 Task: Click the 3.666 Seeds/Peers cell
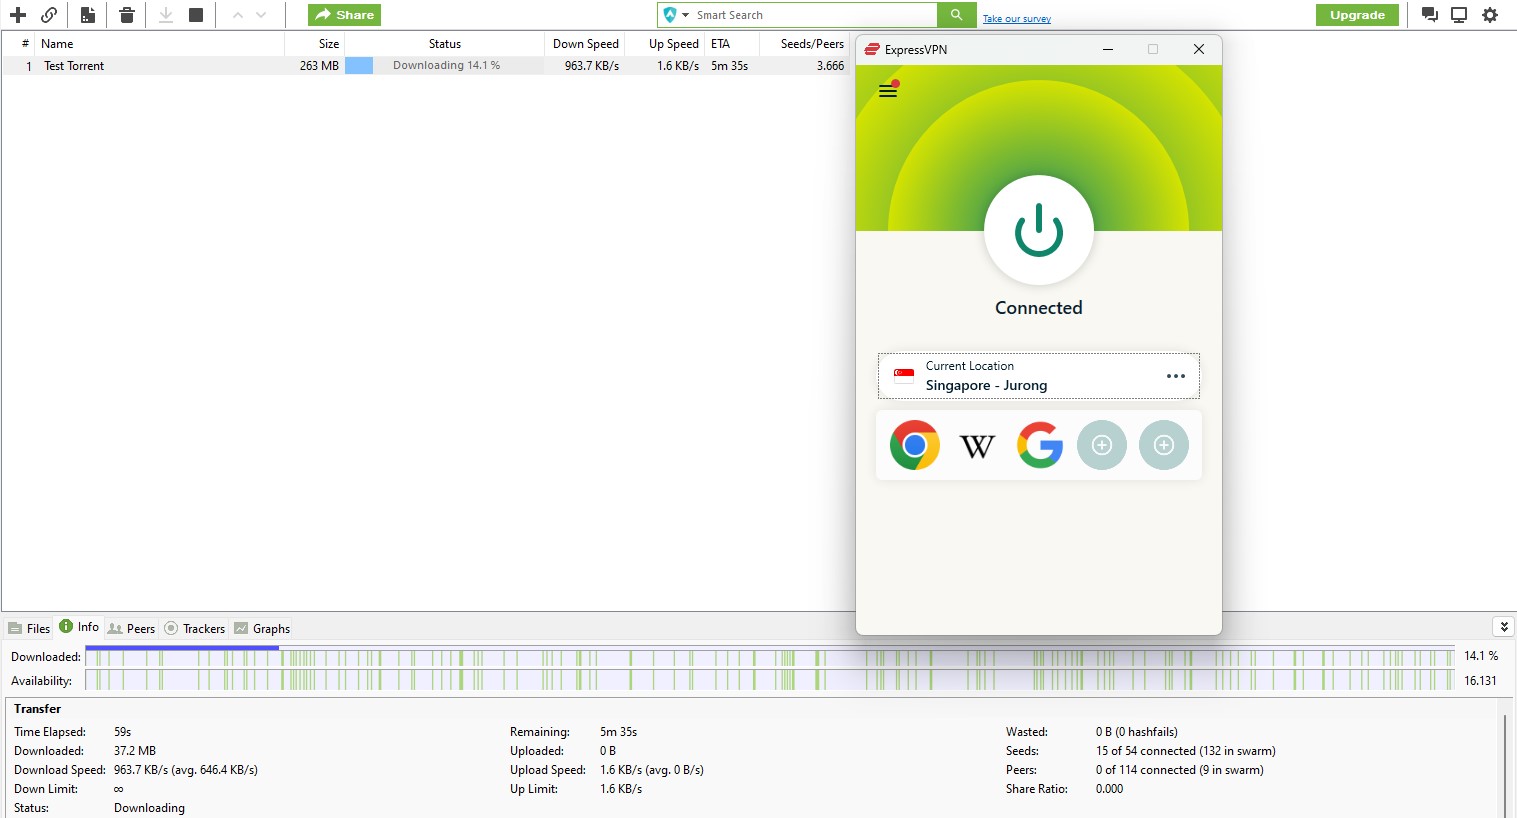(x=830, y=66)
